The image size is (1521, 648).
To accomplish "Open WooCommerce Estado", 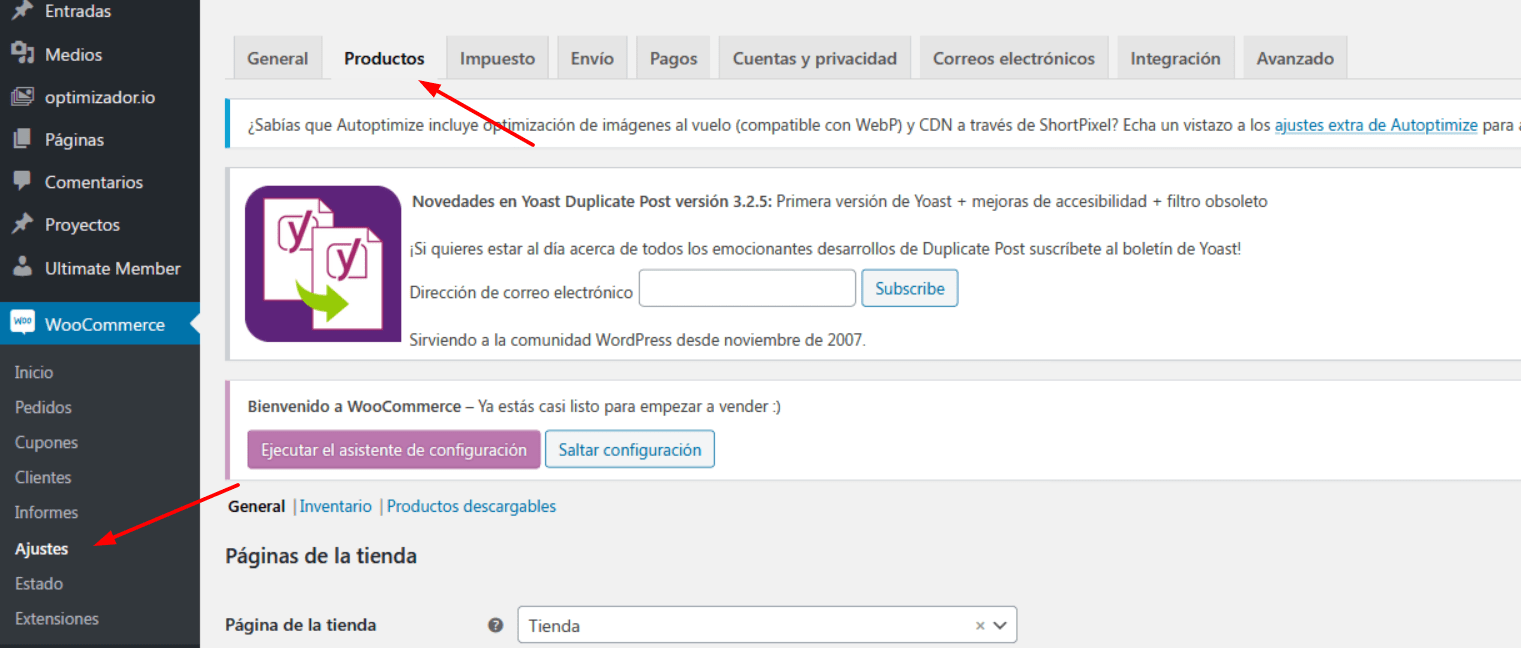I will pos(39,583).
